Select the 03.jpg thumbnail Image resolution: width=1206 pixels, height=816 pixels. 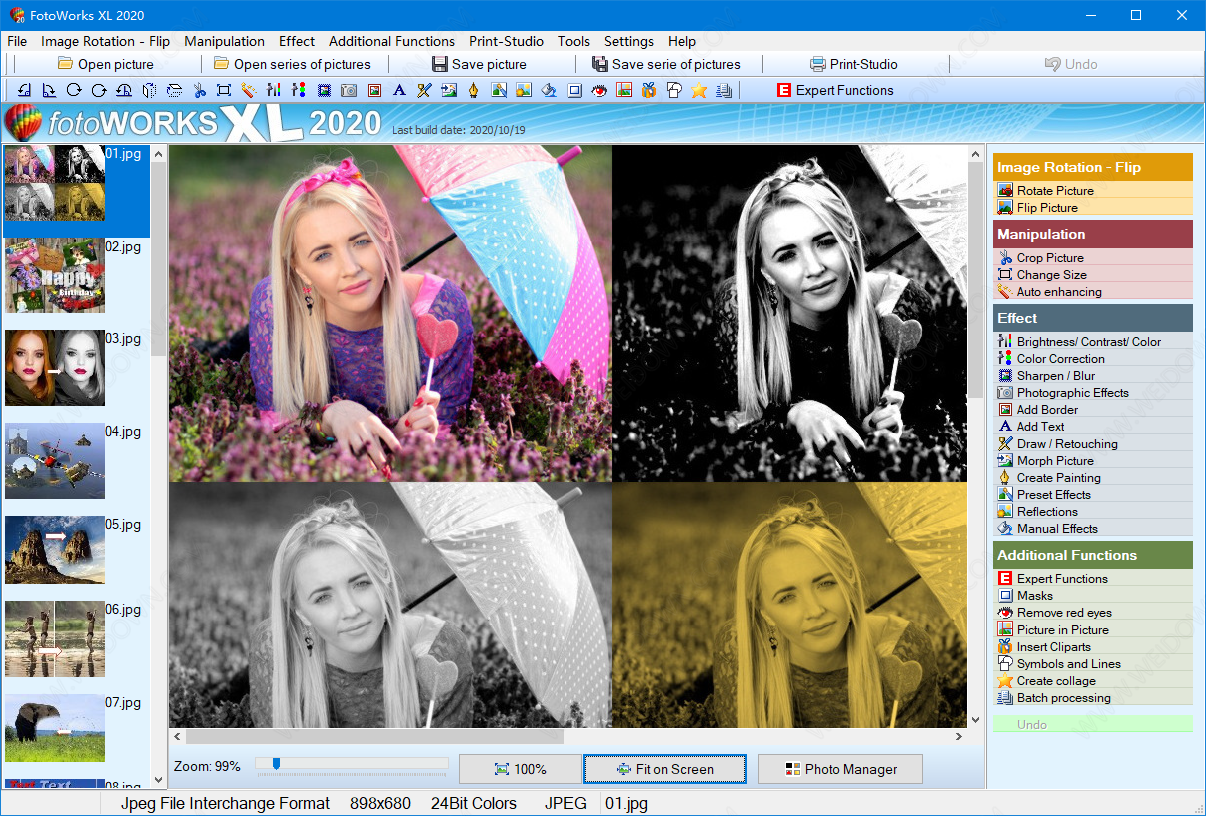(55, 368)
